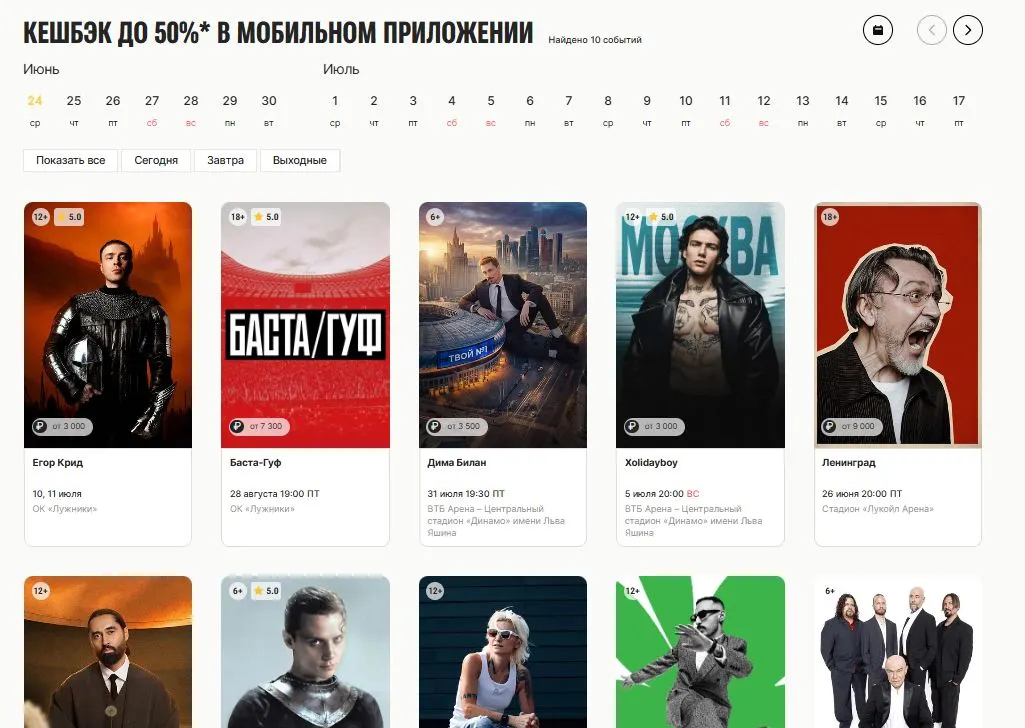Filter events by Выходные
This screenshot has height=728, width=1025.
pyautogui.click(x=300, y=160)
